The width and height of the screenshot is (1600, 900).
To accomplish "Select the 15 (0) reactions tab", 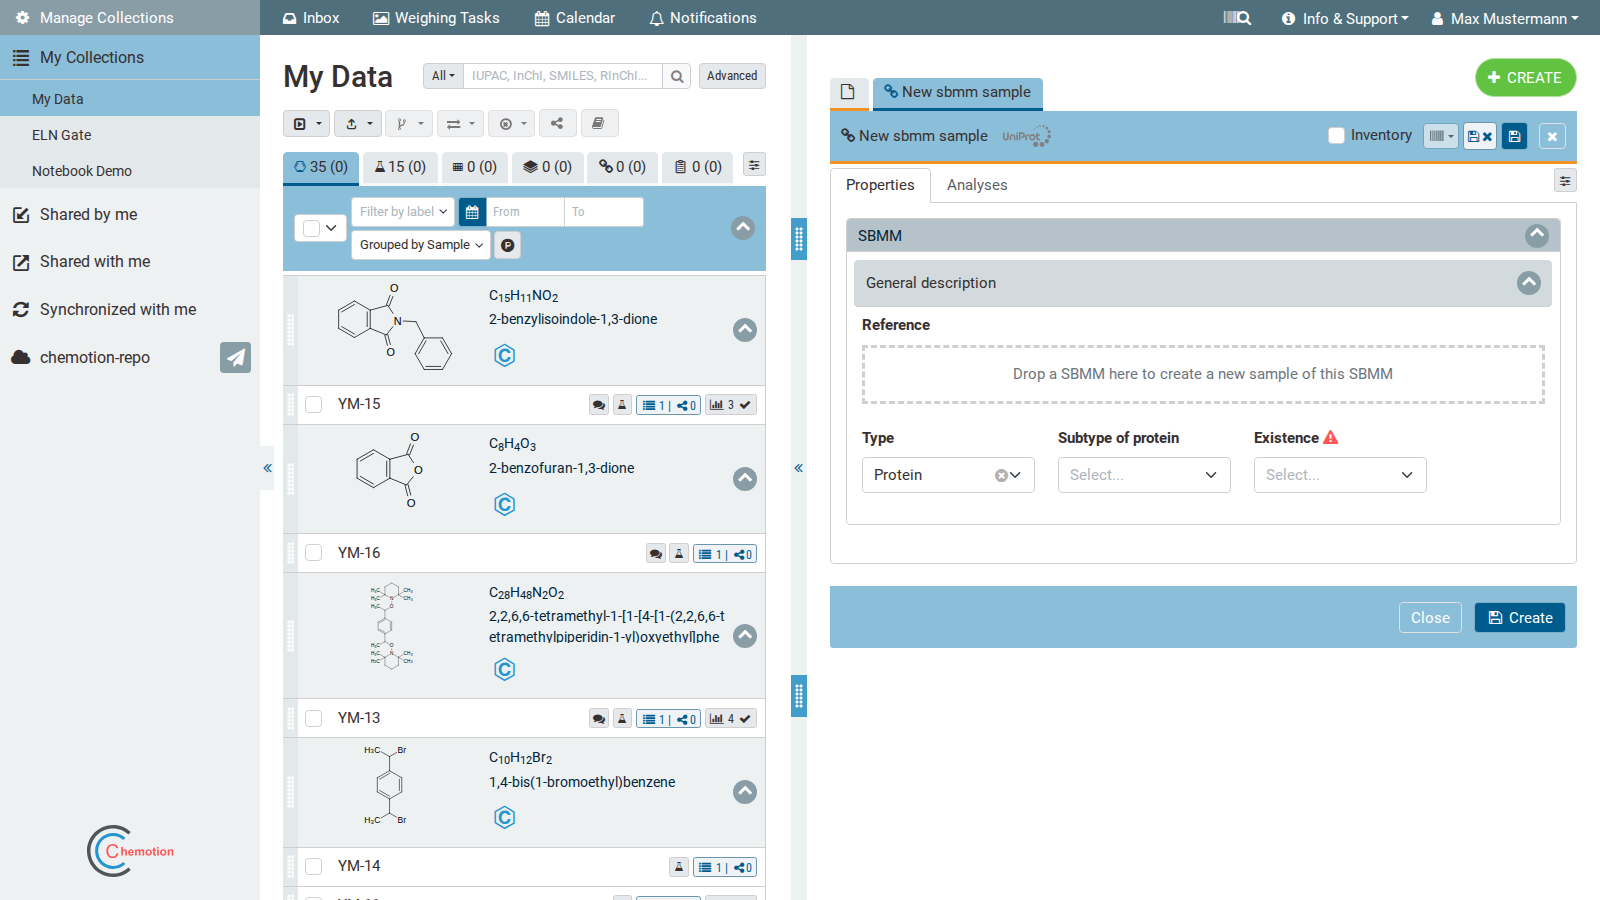I will pos(400,167).
